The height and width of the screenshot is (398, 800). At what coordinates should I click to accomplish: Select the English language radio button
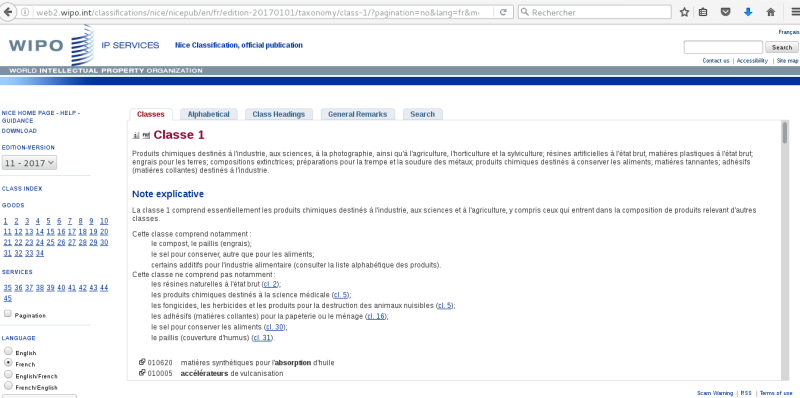[x=8, y=351]
